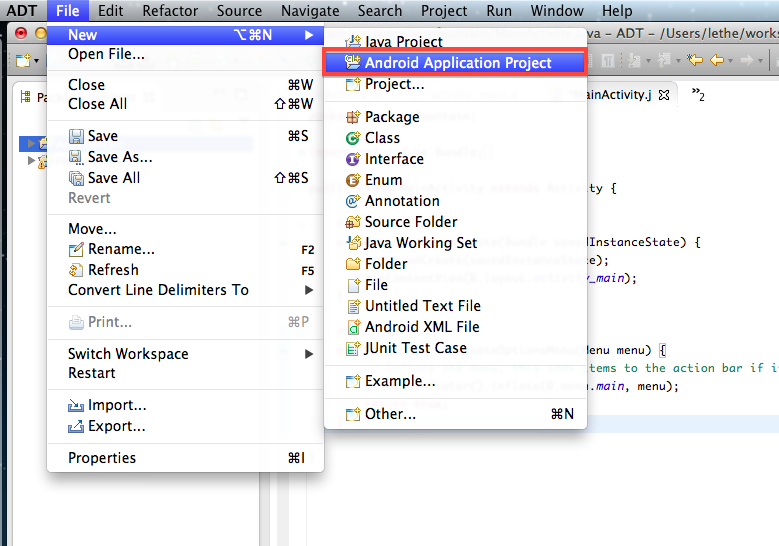Image resolution: width=779 pixels, height=546 pixels.
Task: Open the File menu
Action: pos(68,10)
